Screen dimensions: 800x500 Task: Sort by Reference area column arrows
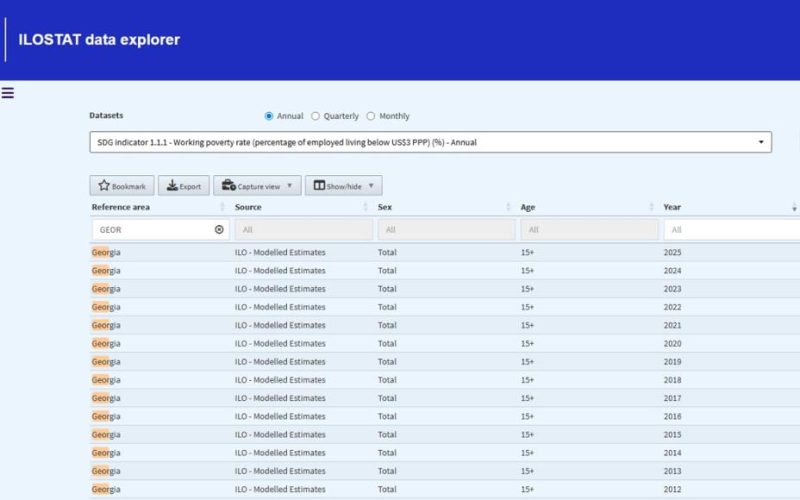pyautogui.click(x=222, y=207)
